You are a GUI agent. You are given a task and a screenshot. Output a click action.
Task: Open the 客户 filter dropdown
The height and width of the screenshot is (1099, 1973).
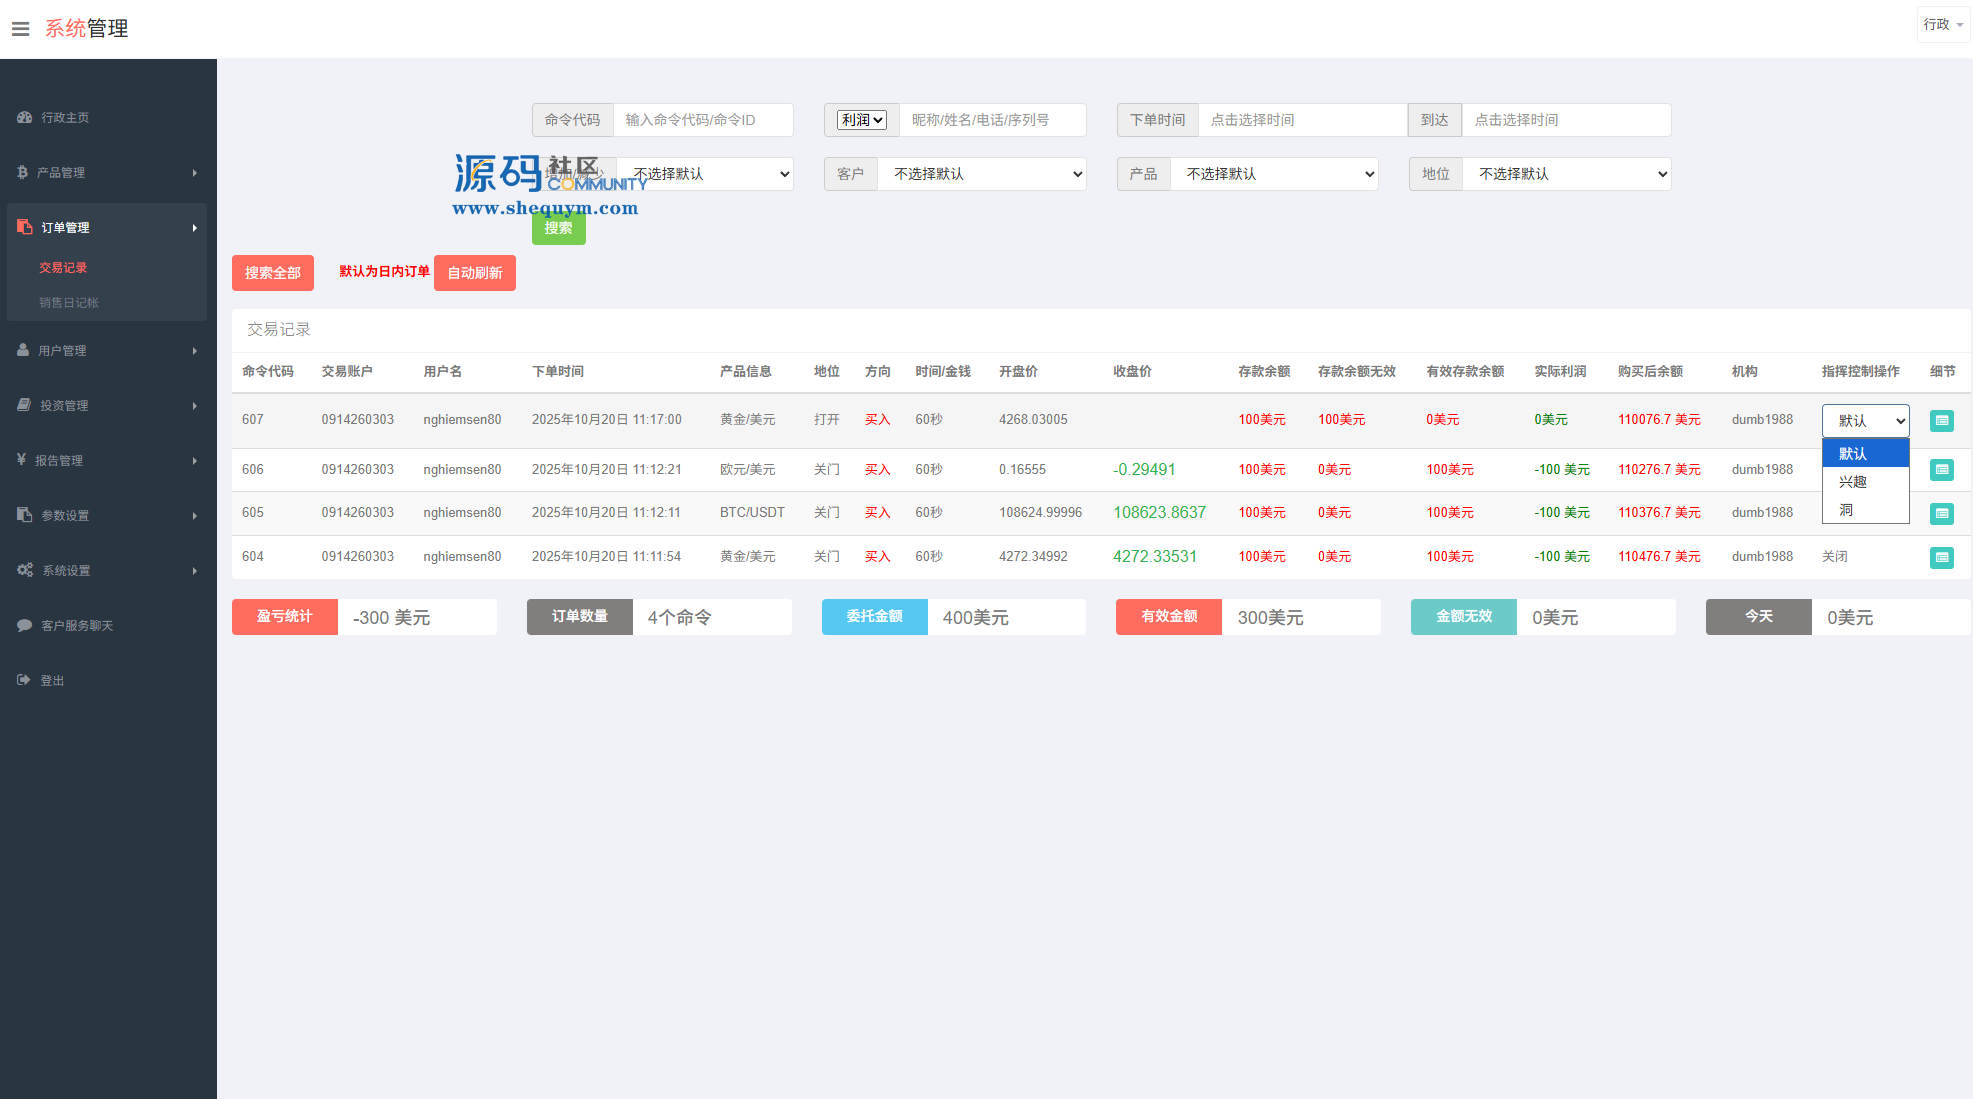[x=982, y=174]
